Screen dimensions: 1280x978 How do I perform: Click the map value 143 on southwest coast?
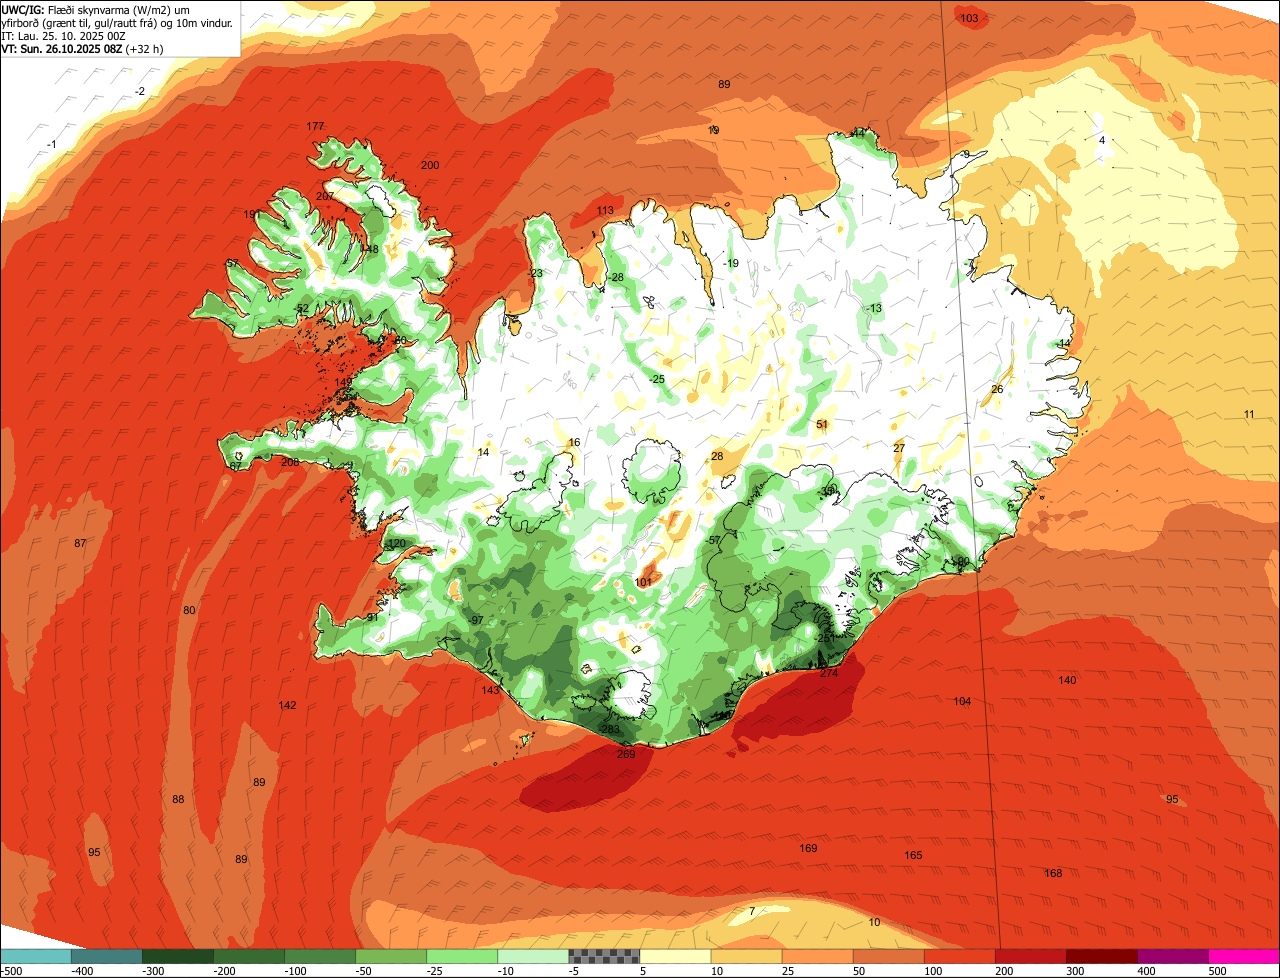click(490, 690)
